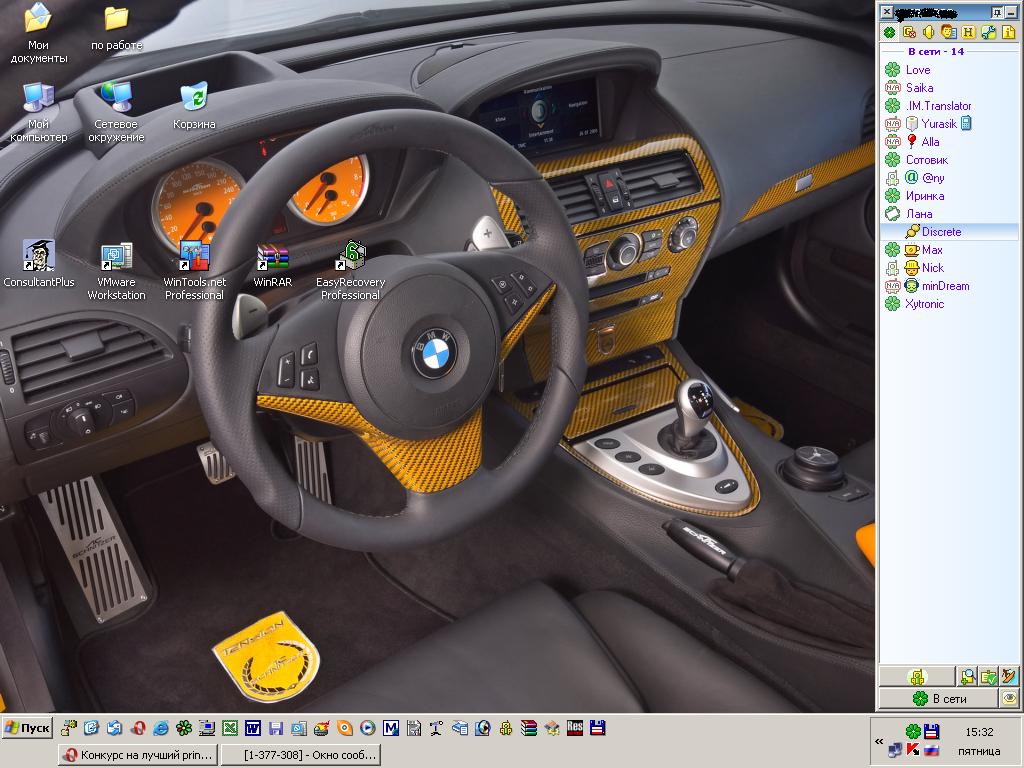Click the mobile phone icon beside Yurasik
Image resolution: width=1024 pixels, height=768 pixels.
click(x=966, y=123)
